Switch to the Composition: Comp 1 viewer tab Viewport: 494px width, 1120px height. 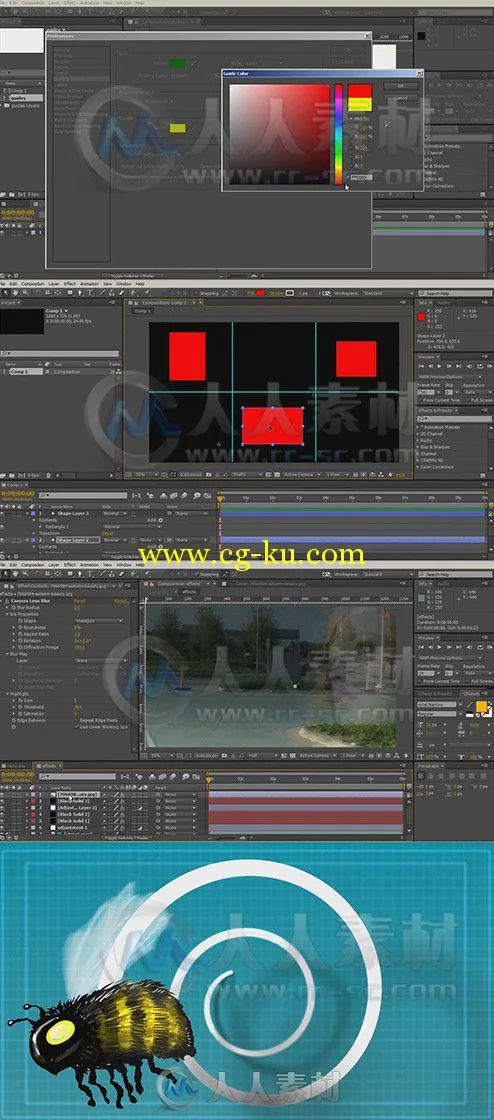[x=167, y=302]
